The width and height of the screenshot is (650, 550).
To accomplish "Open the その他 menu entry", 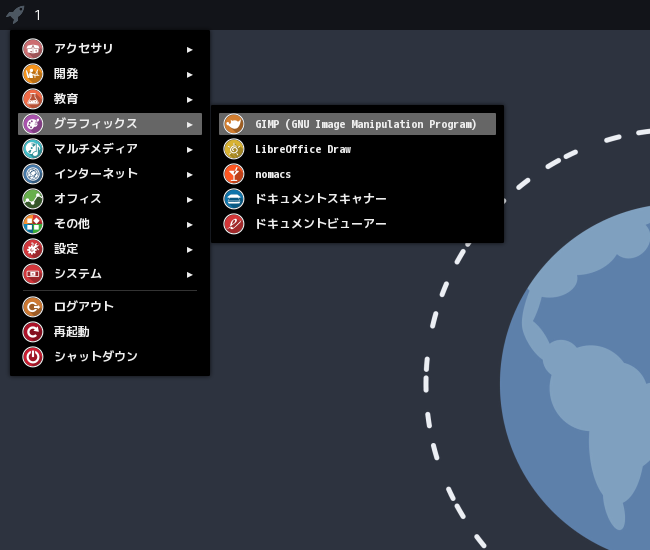I will 110,224.
